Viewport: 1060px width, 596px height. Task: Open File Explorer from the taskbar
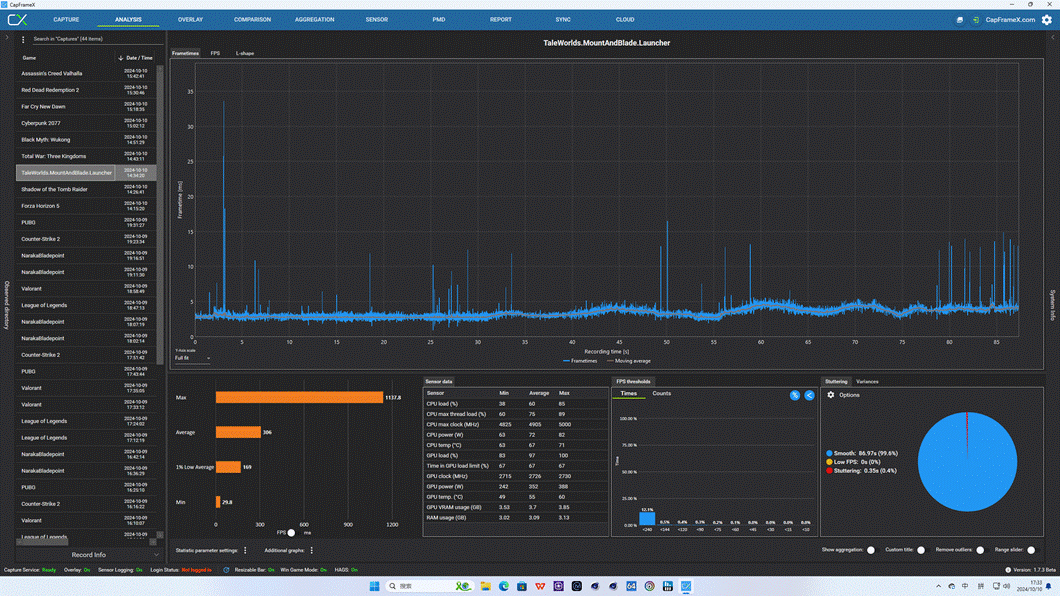pos(485,586)
